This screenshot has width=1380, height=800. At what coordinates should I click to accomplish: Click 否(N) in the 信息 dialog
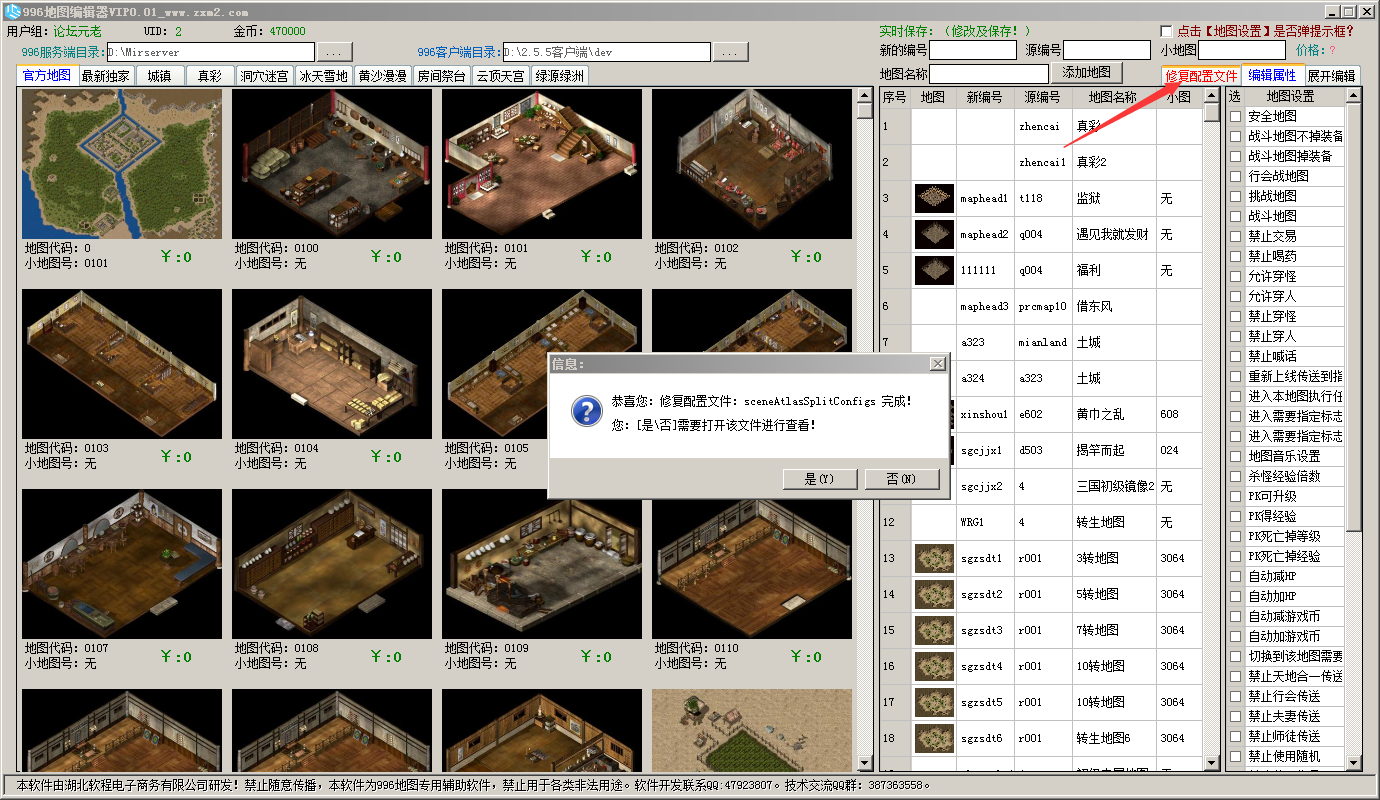coord(901,479)
